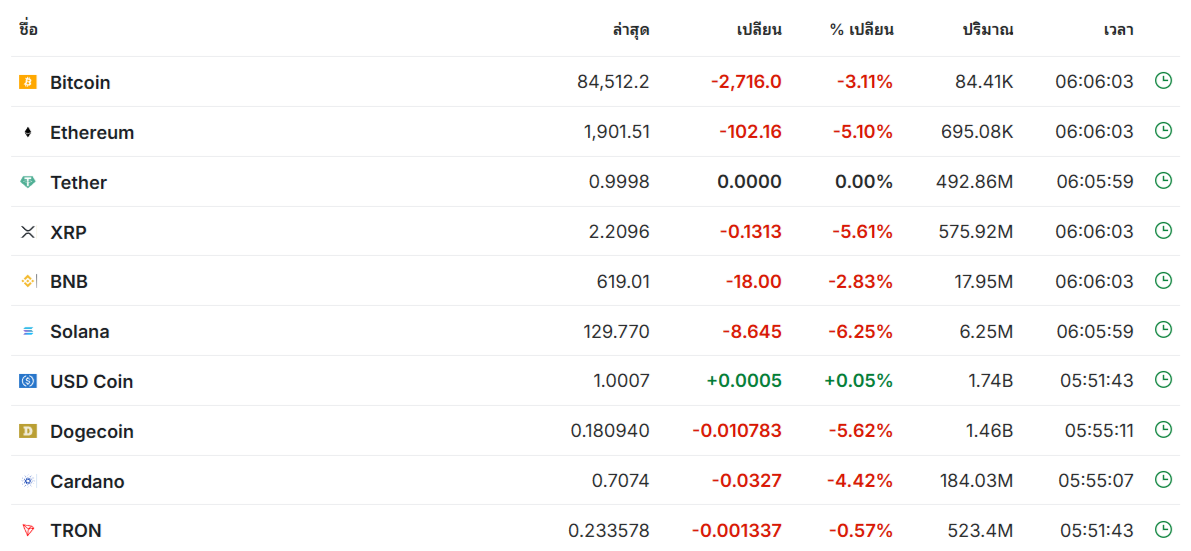Viewport: 1191px width, 551px height.
Task: Click the Cardano dotted logo icon
Action: coord(28,482)
